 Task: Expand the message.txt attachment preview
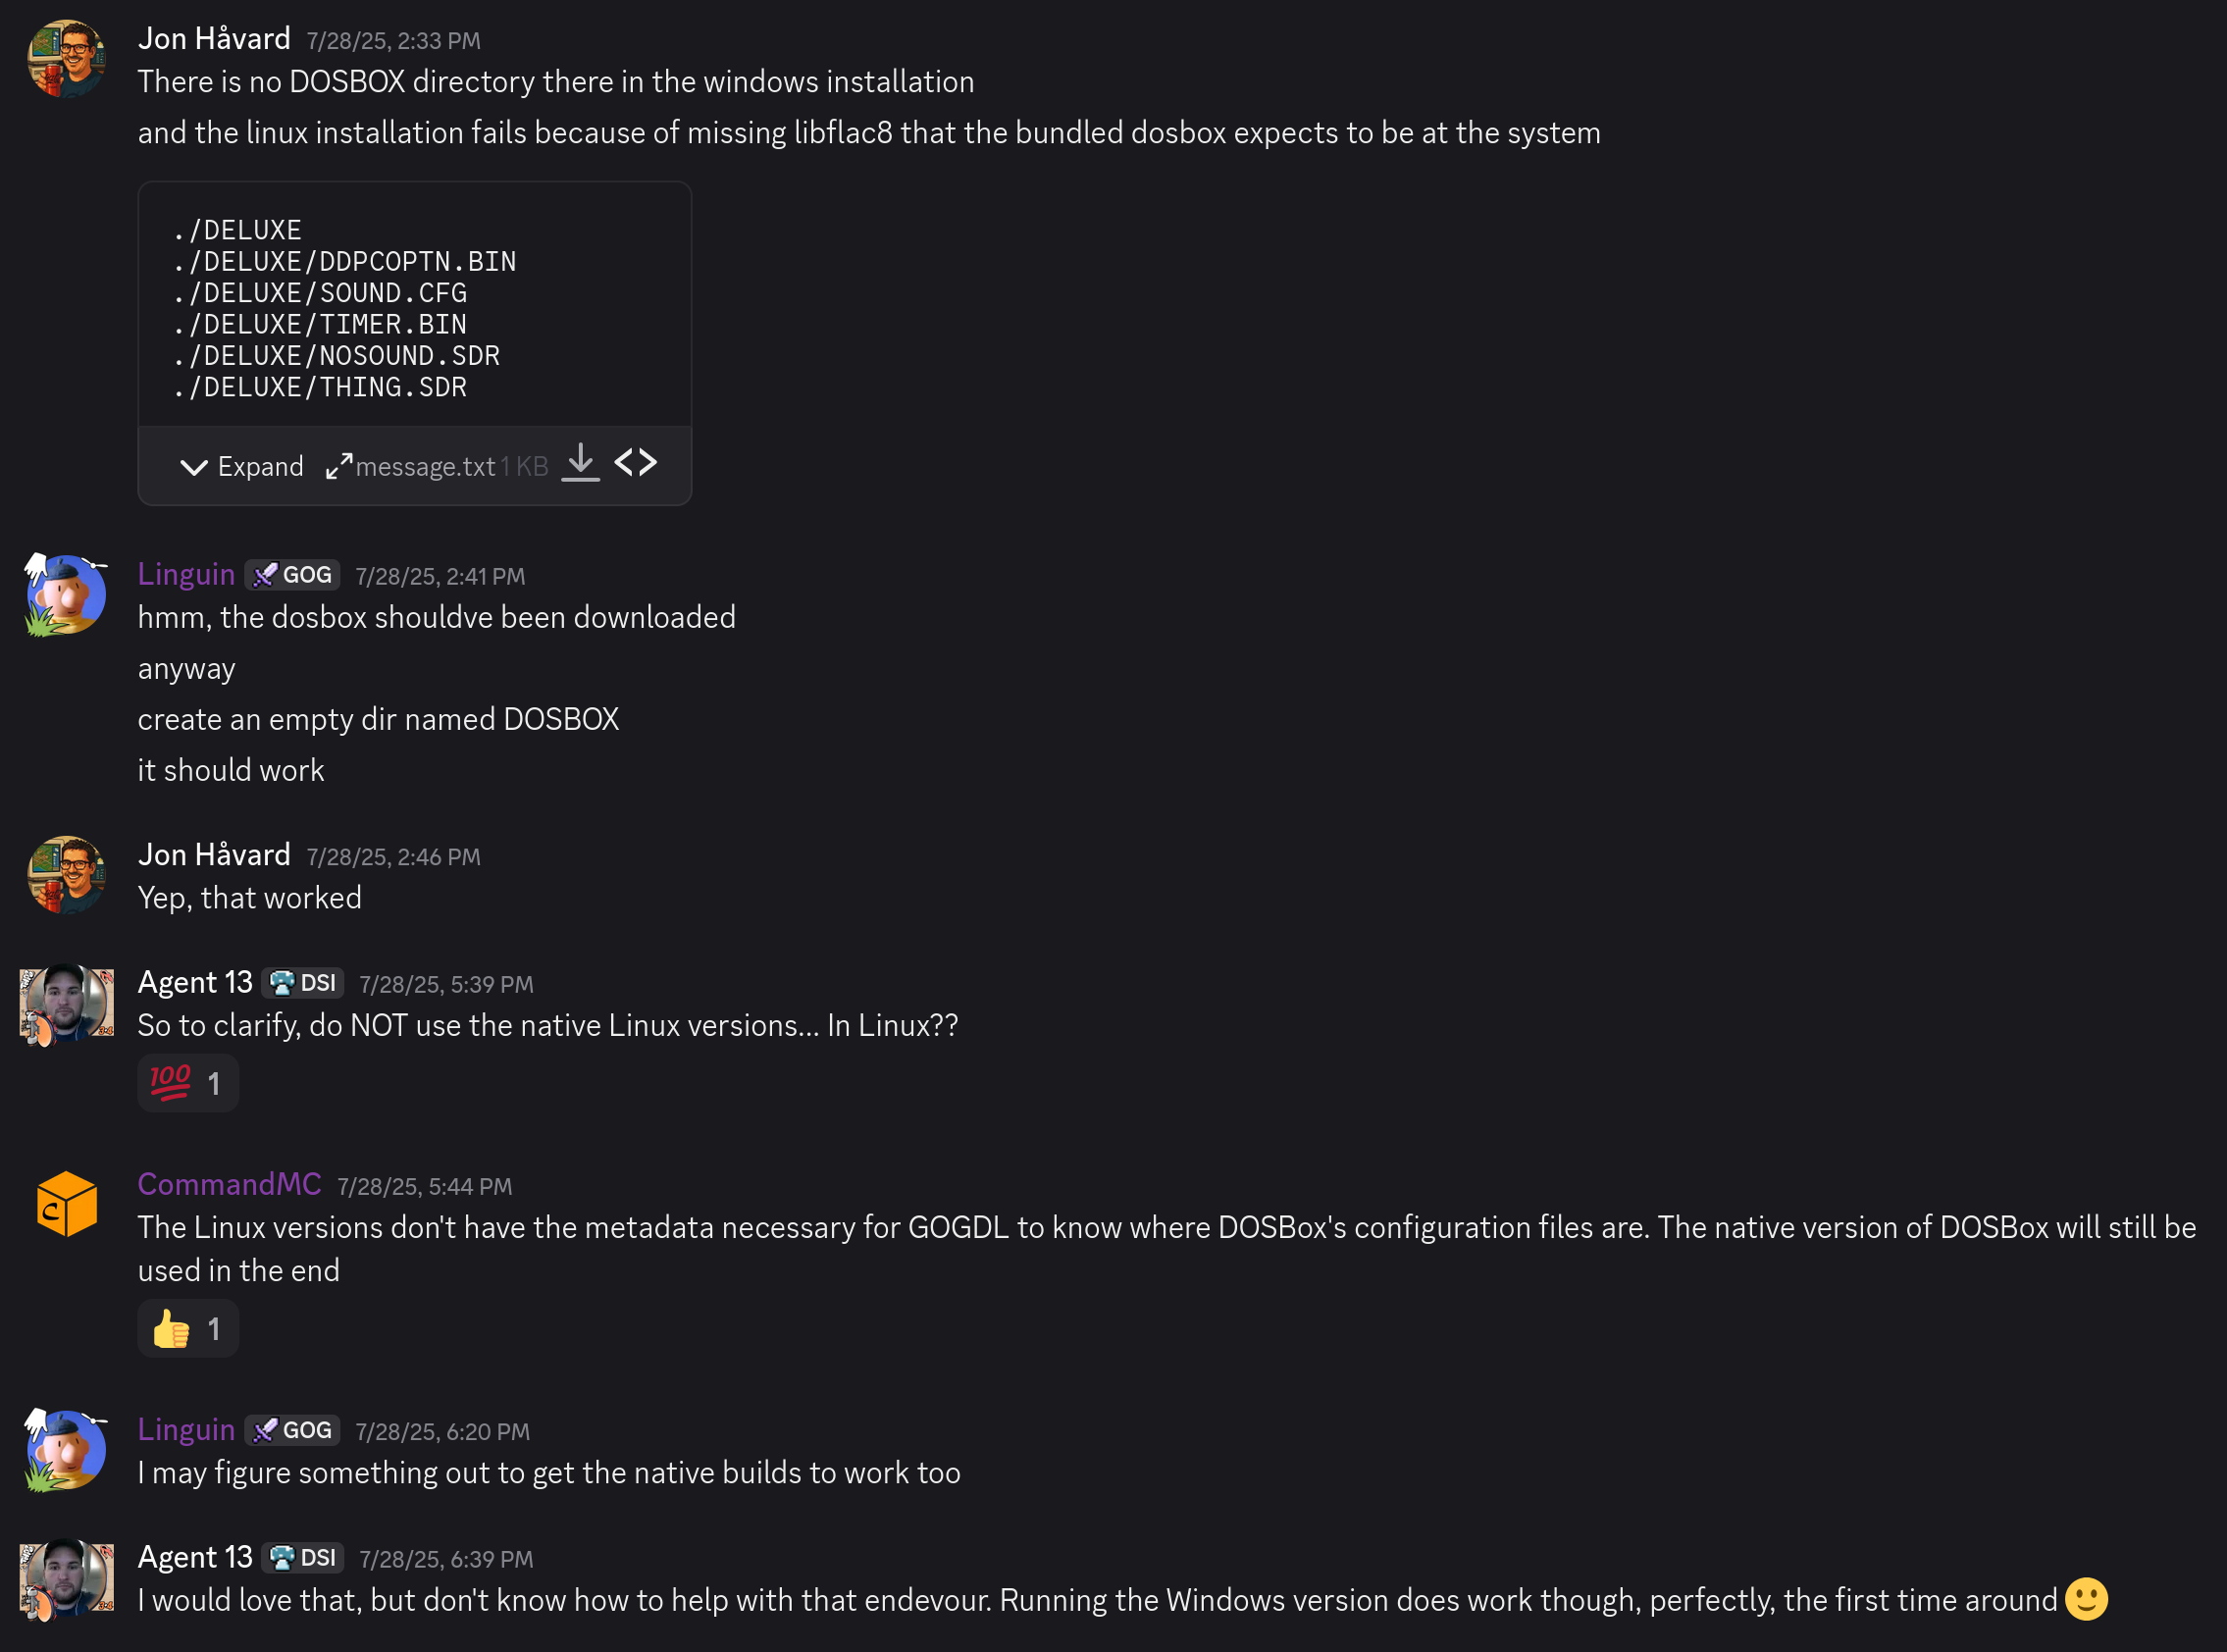[241, 467]
